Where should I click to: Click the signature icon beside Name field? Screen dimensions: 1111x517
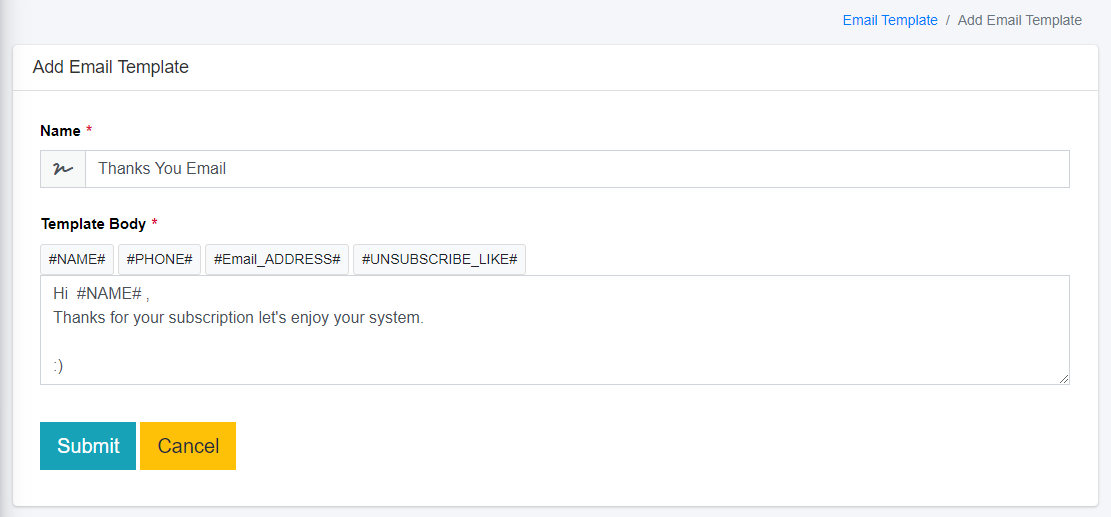coord(63,169)
